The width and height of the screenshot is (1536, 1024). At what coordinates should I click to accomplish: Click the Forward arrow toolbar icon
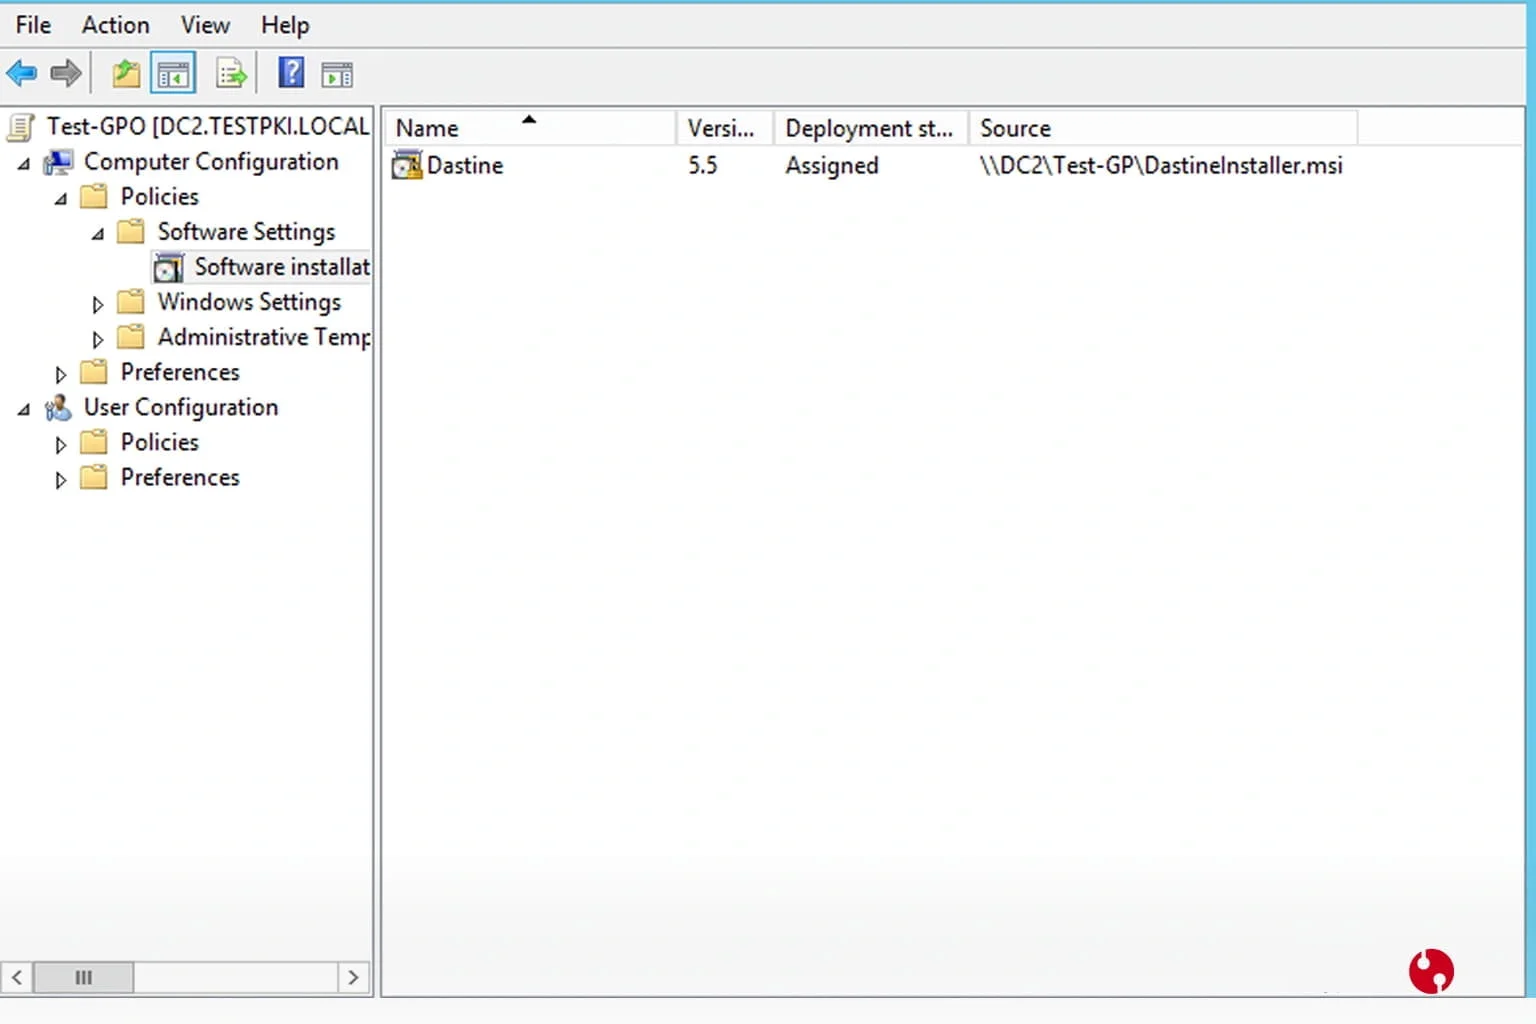pos(66,73)
